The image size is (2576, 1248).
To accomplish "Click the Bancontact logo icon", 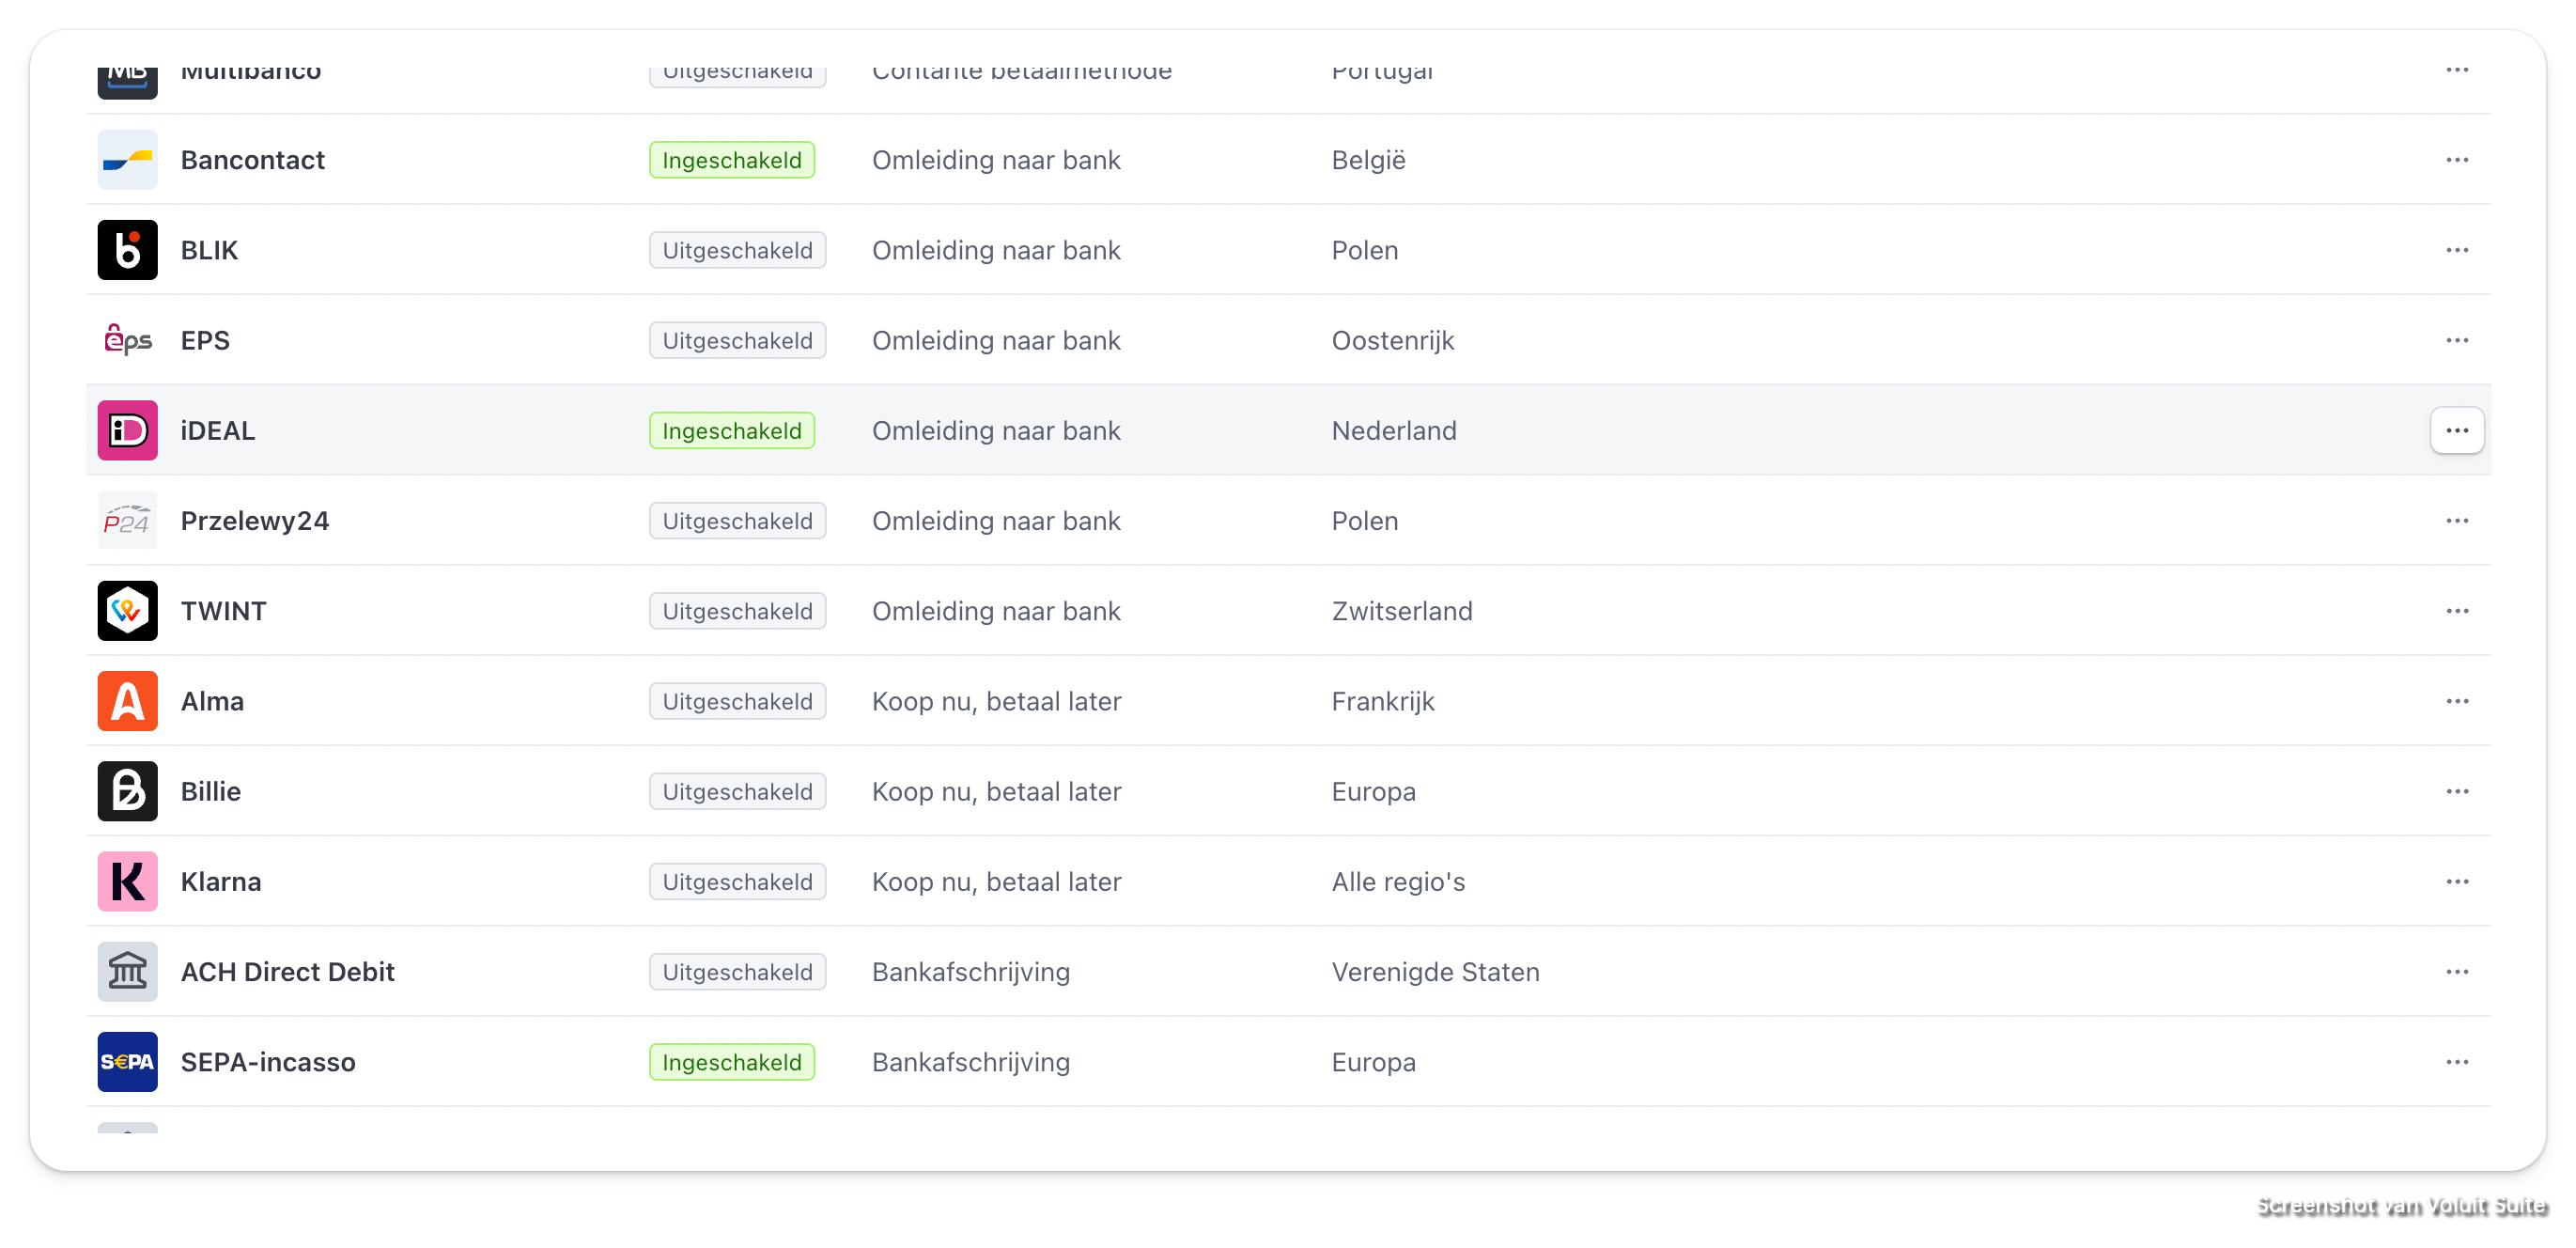I will coord(127,160).
